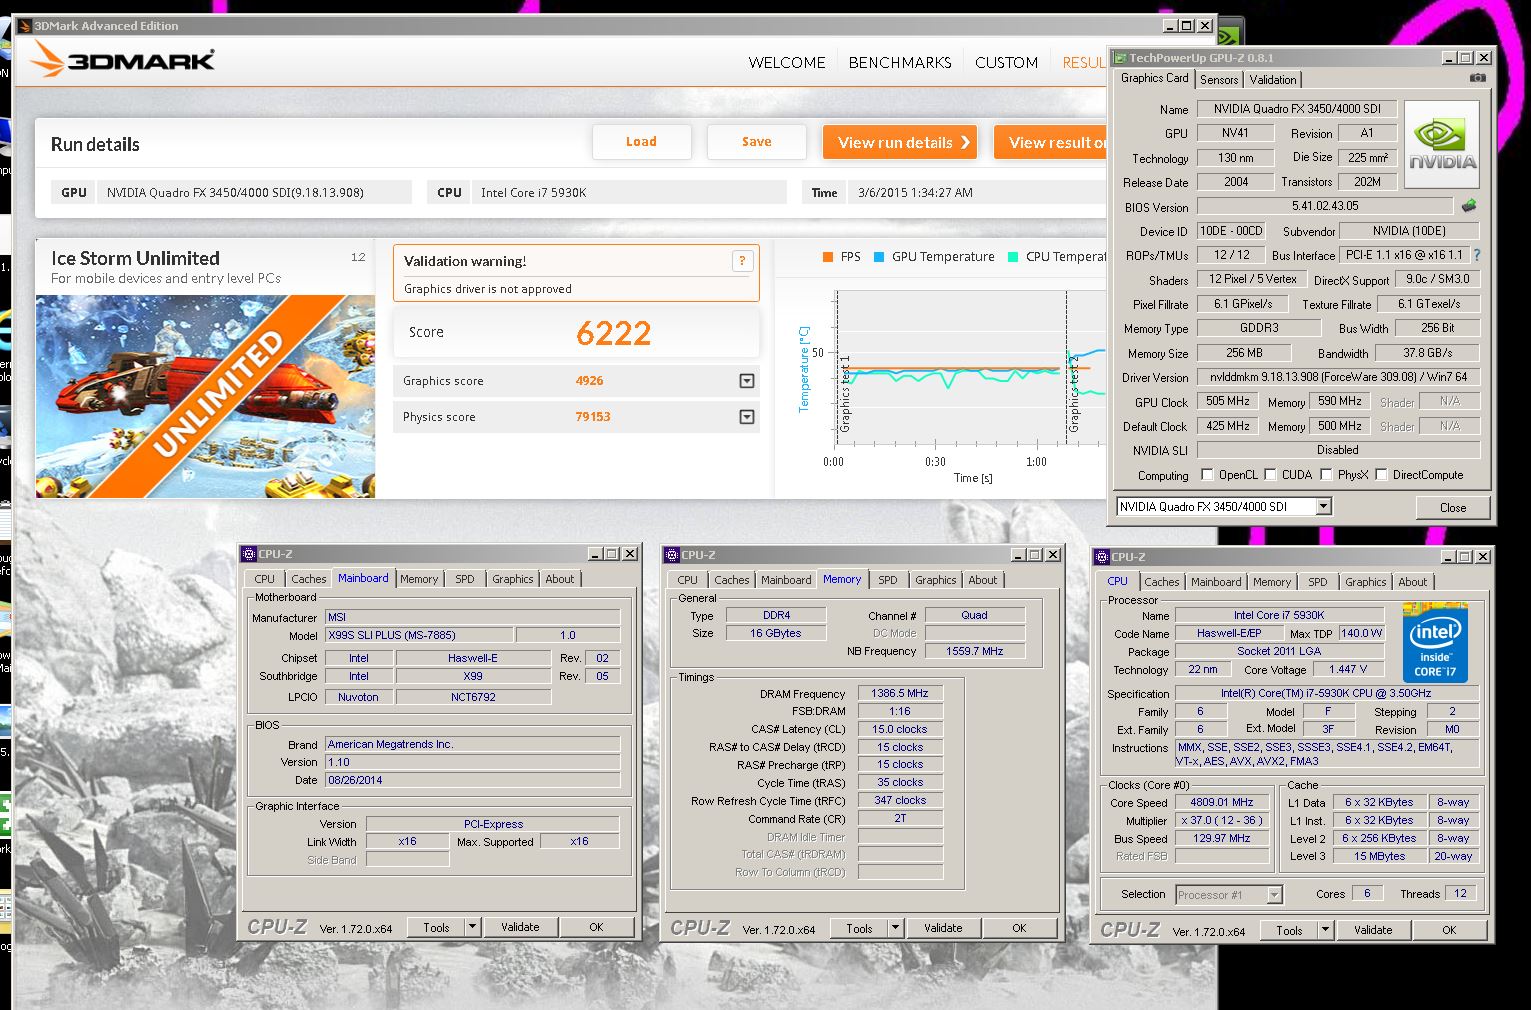This screenshot has height=1010, width=1531.
Task: Open Processor #1 selection dropdown
Action: [x=1274, y=895]
